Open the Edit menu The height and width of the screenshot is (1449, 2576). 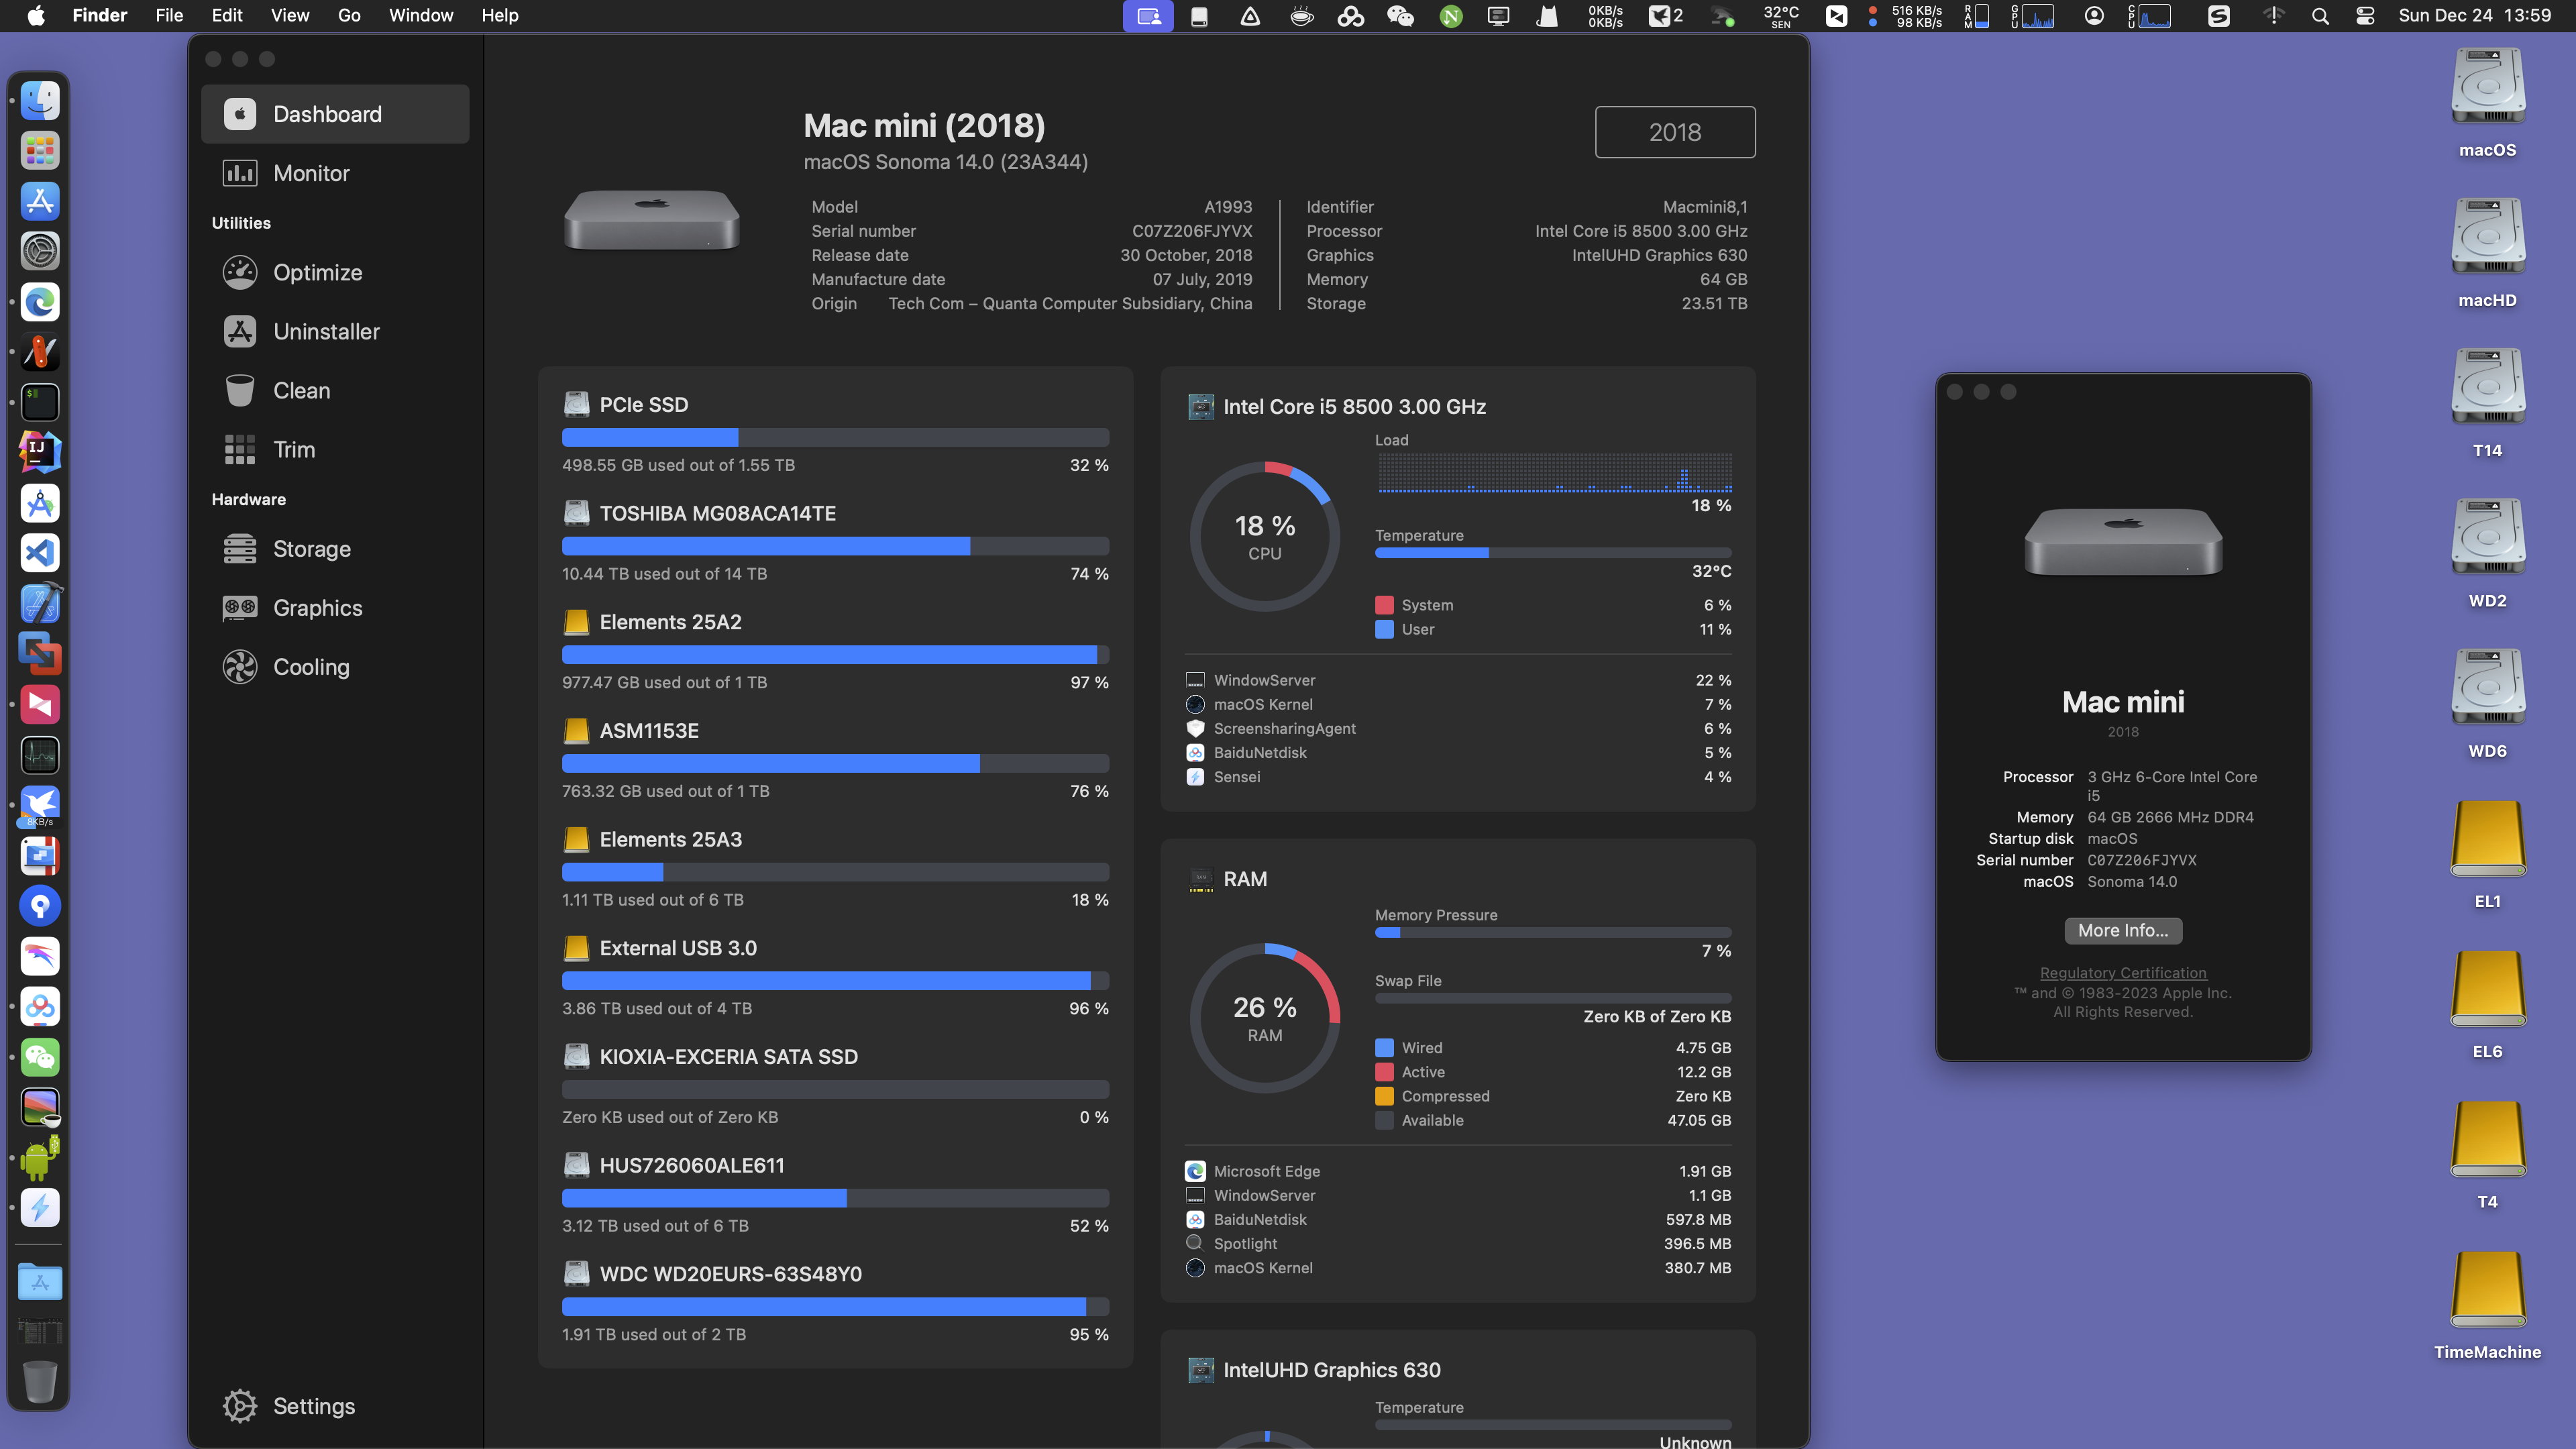click(227, 15)
